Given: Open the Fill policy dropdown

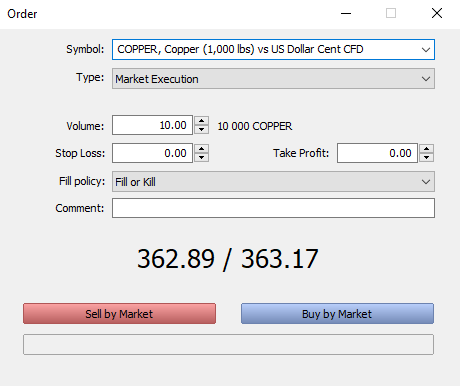Looking at the screenshot, I should pyautogui.click(x=273, y=182).
